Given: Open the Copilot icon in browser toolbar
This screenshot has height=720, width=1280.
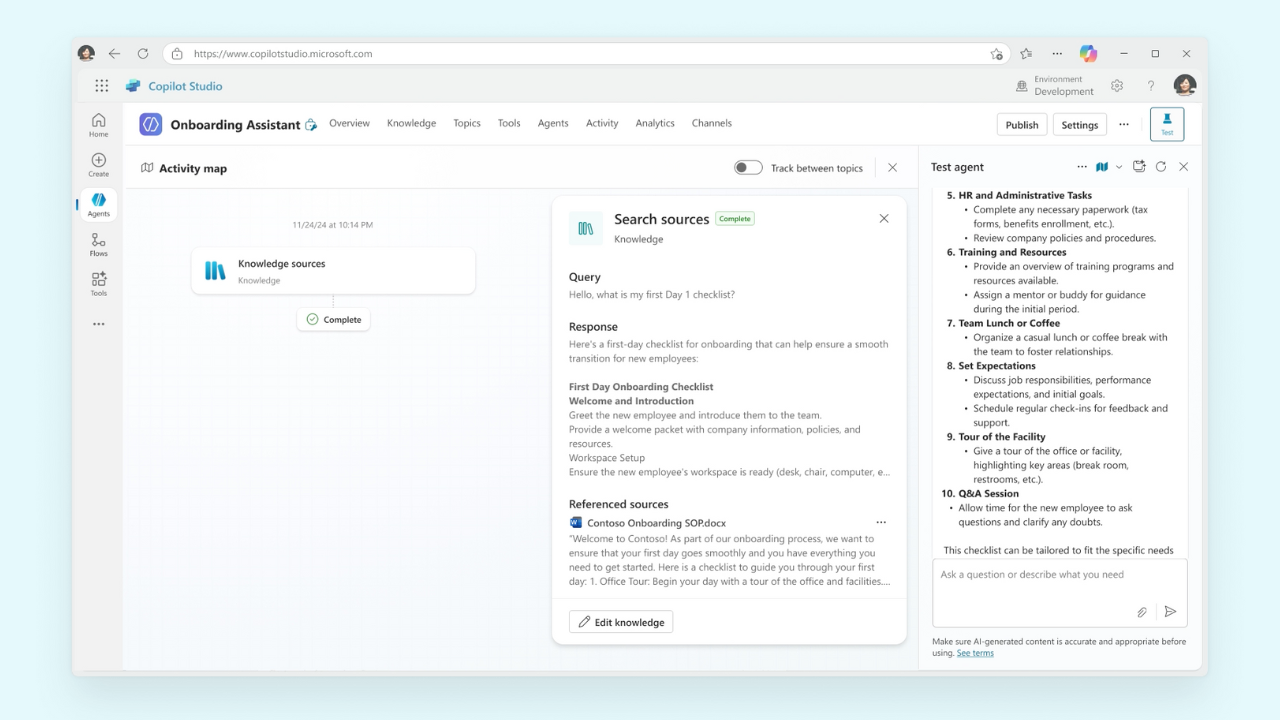Looking at the screenshot, I should [x=1088, y=54].
